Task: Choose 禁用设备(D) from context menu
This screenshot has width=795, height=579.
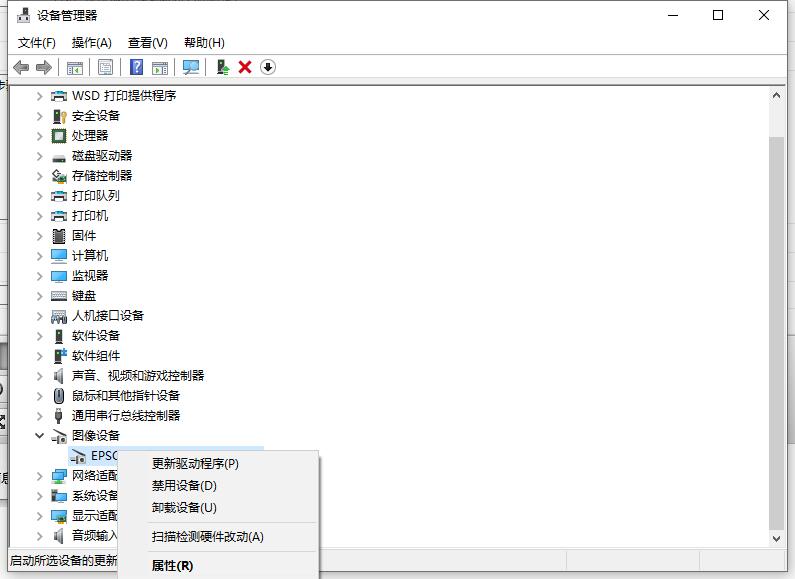Action: [218, 486]
